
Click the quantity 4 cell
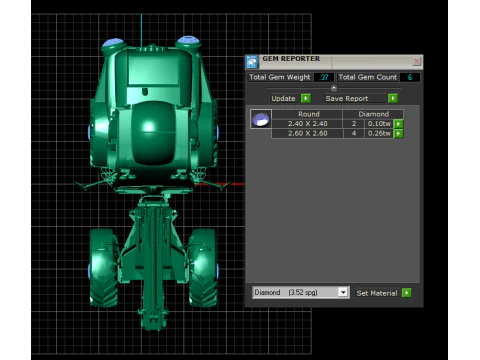point(354,134)
